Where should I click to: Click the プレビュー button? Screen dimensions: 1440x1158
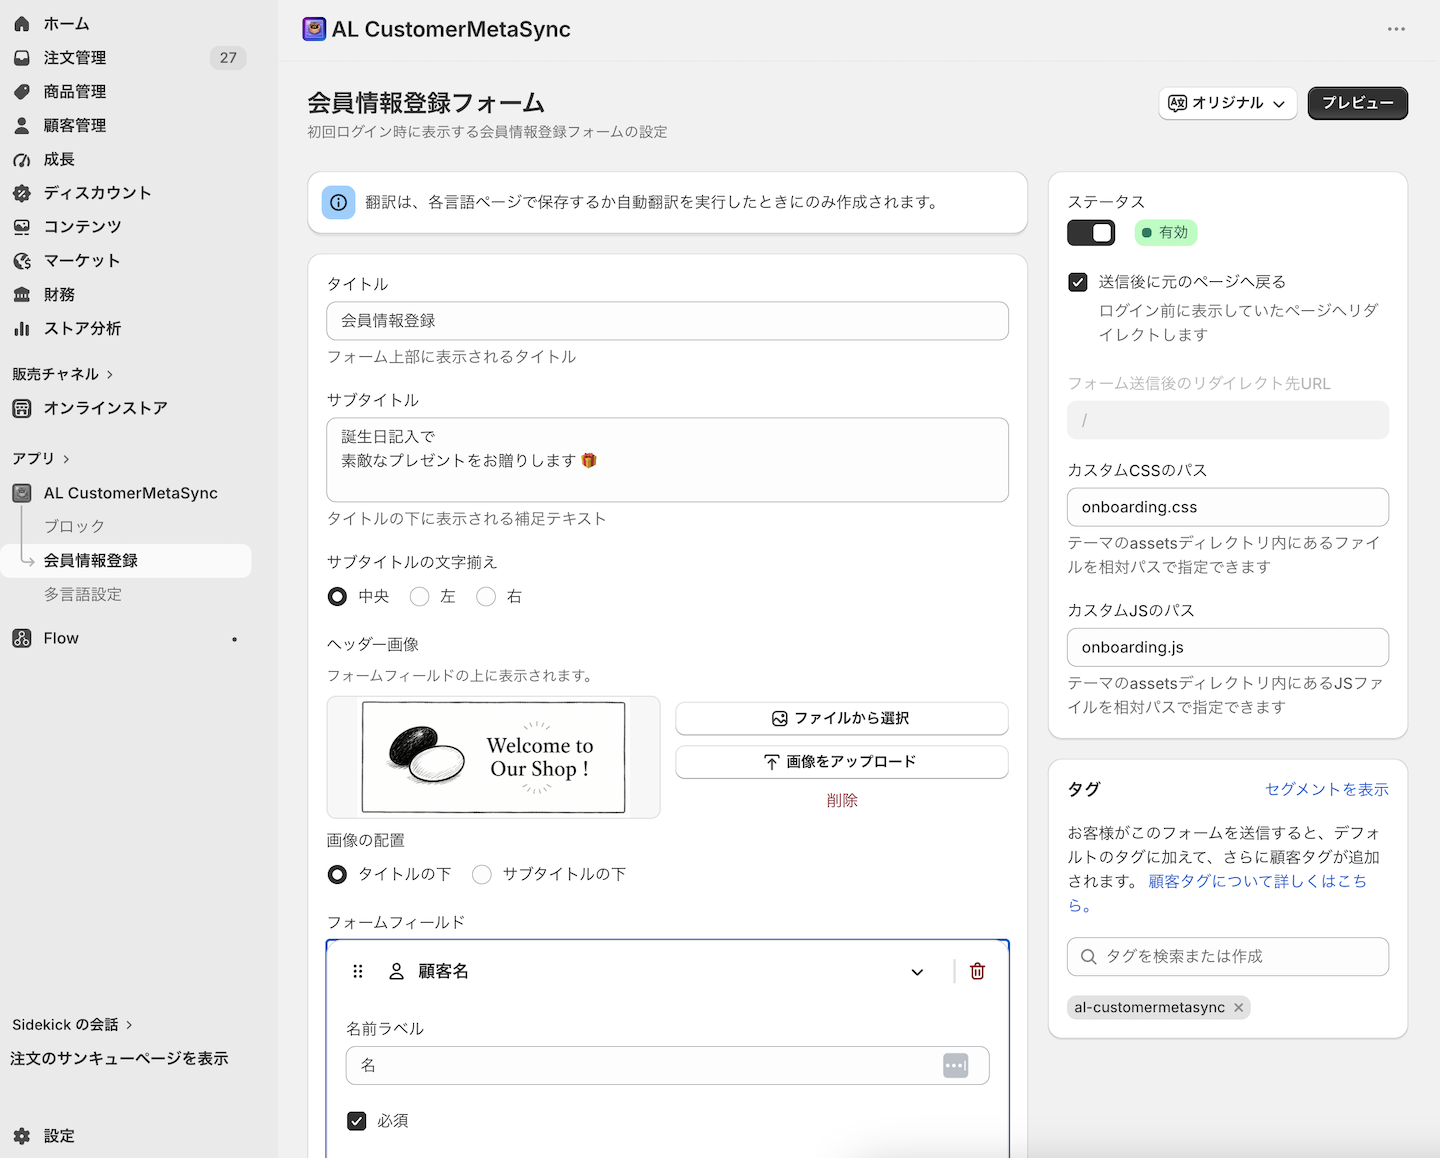[1357, 103]
